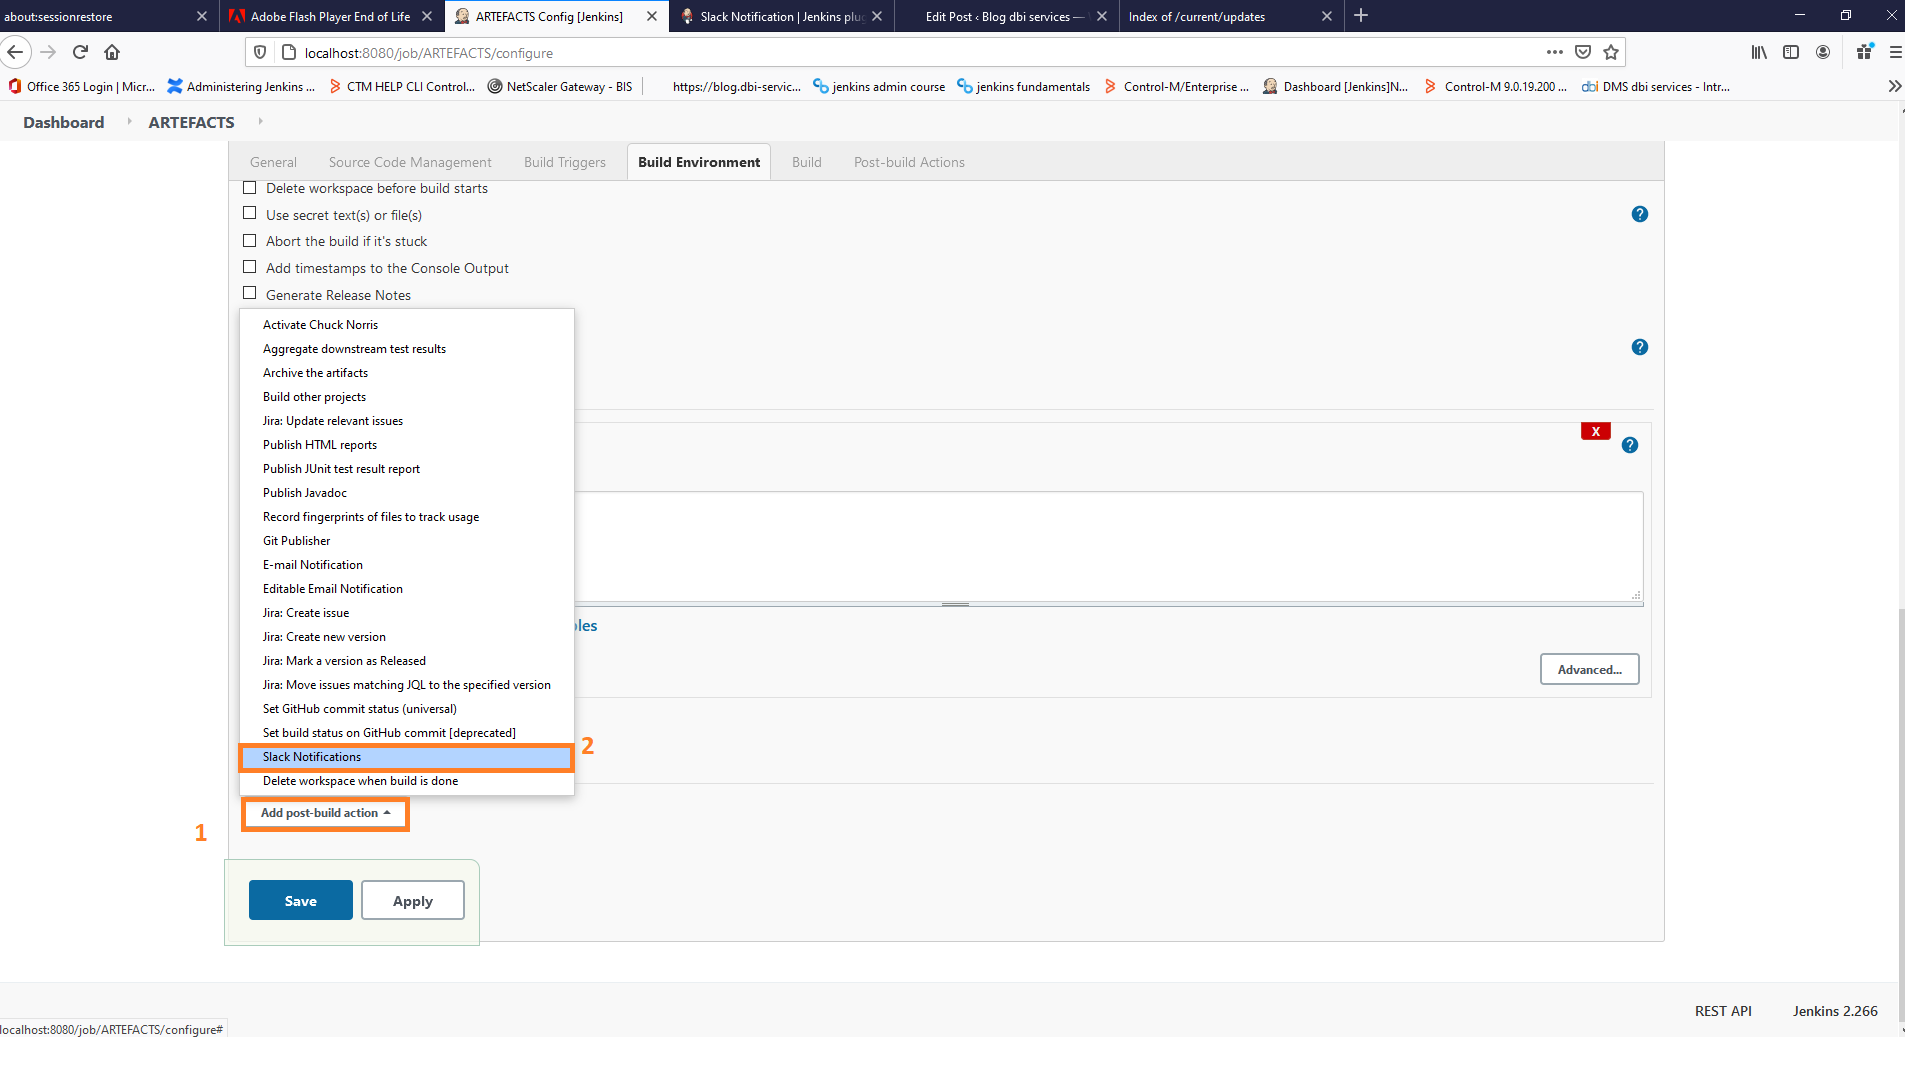Select Git Publisher action
1905x1078 pixels.
(407, 541)
